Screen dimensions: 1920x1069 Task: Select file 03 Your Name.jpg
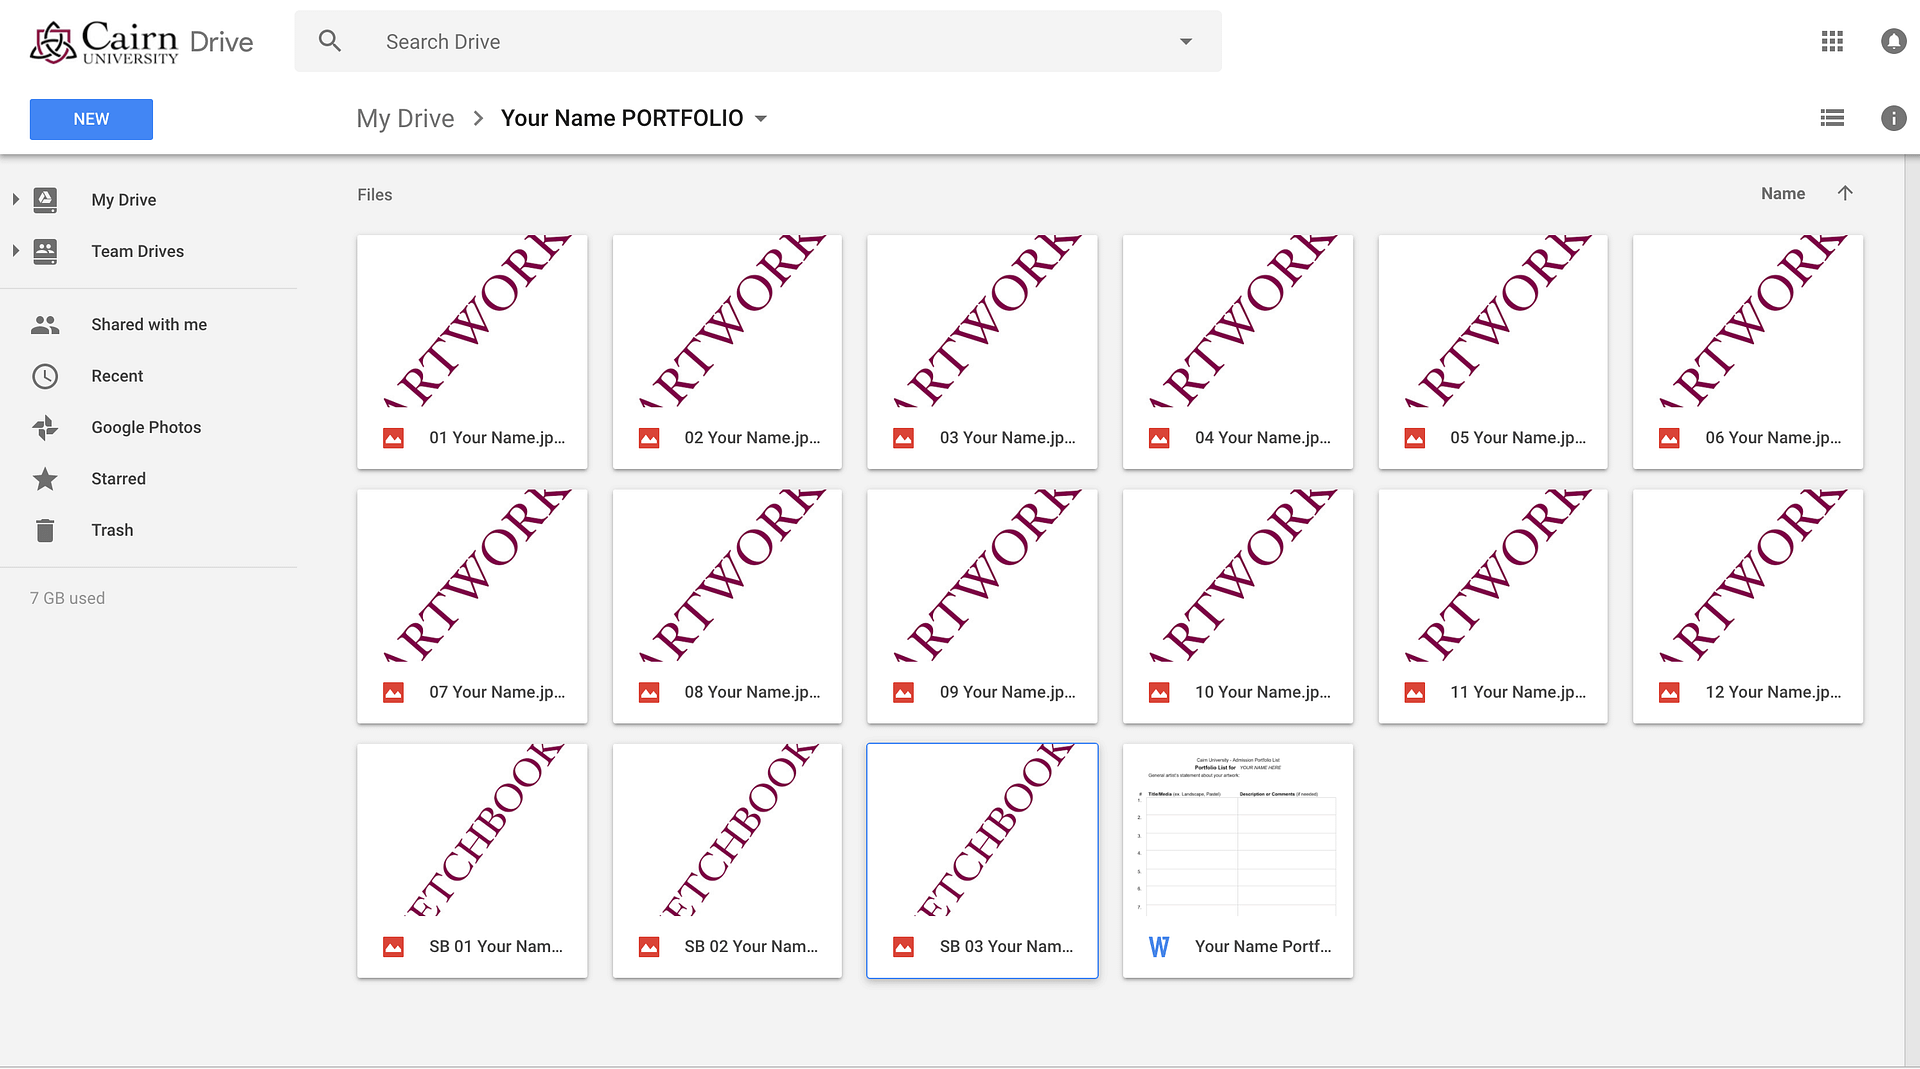click(x=982, y=352)
